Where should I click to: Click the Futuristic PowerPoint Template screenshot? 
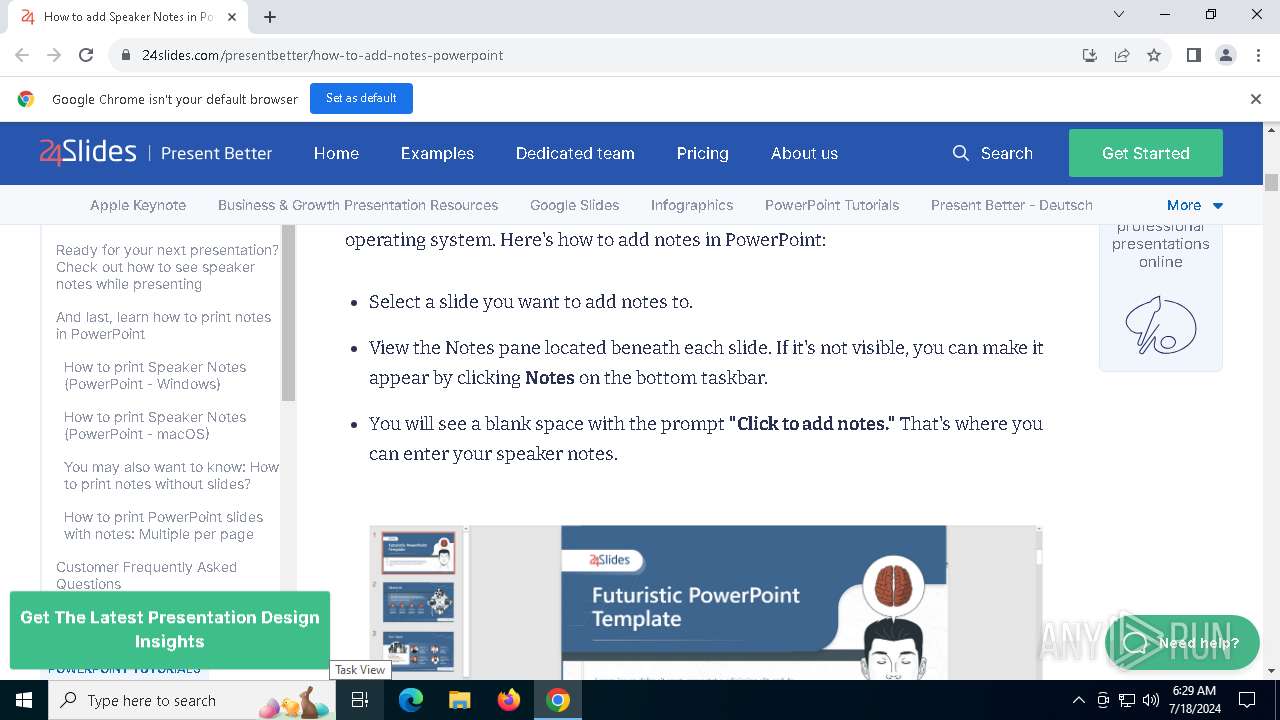(705, 603)
